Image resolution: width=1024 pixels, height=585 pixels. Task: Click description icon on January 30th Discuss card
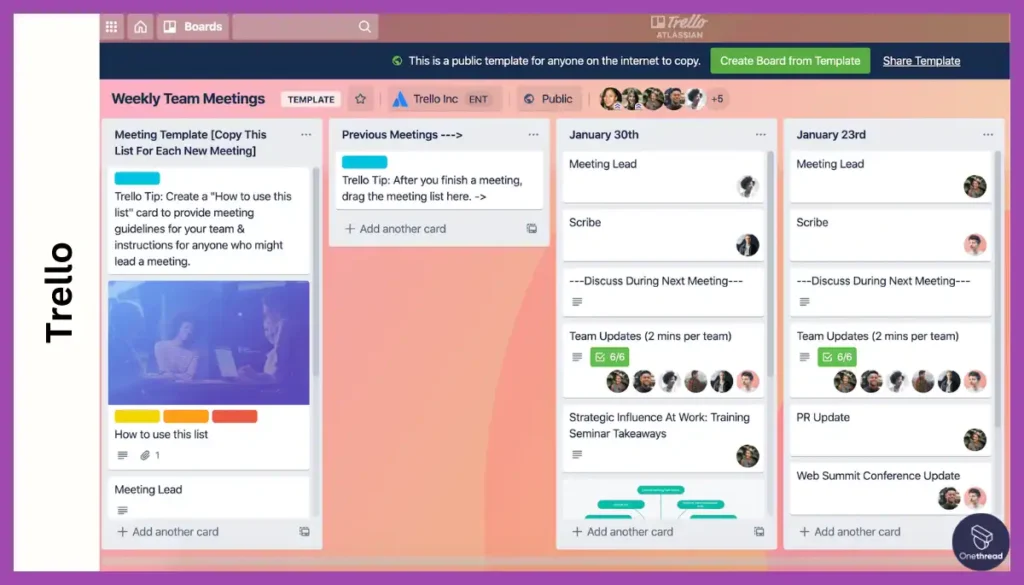(x=577, y=302)
